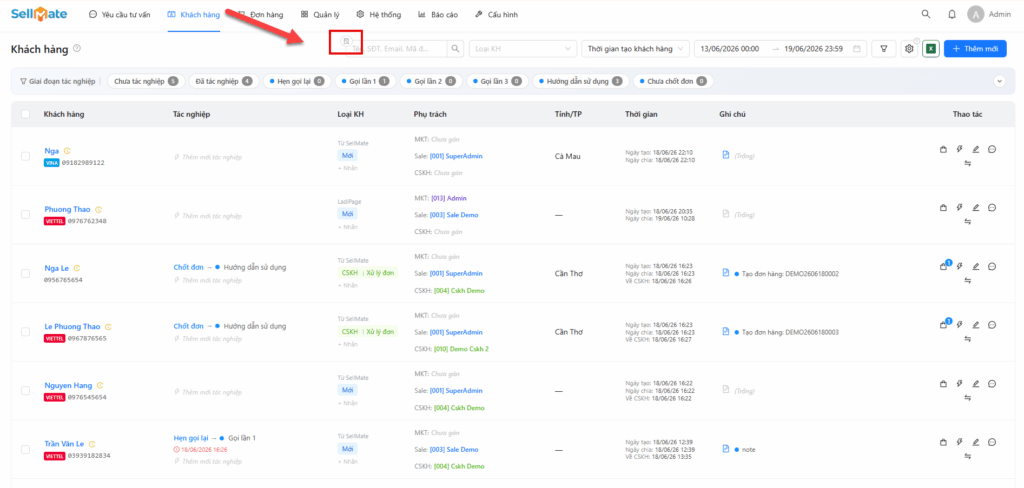Image resolution: width=1024 pixels, height=488 pixels.
Task: Open the bag icon with badge for Nga Le
Action: (x=944, y=265)
